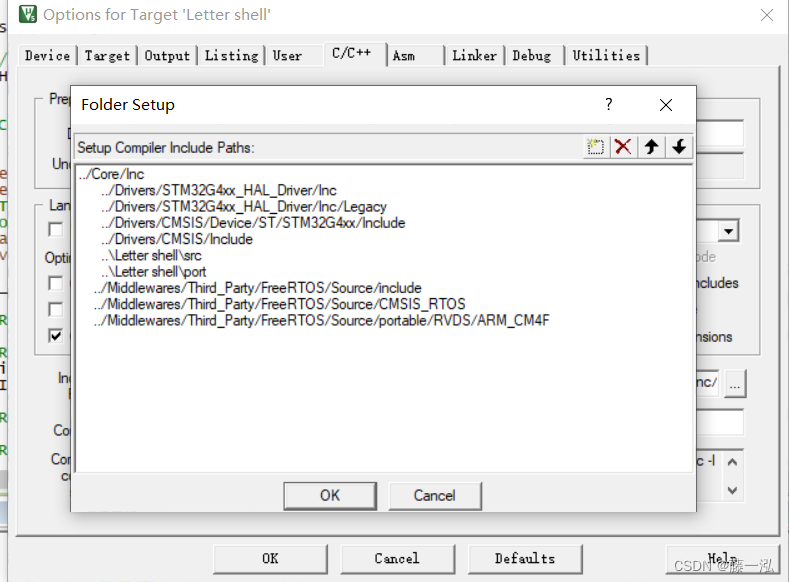789x582 pixels.
Task: Move include path down with the arrow
Action: pos(679,147)
